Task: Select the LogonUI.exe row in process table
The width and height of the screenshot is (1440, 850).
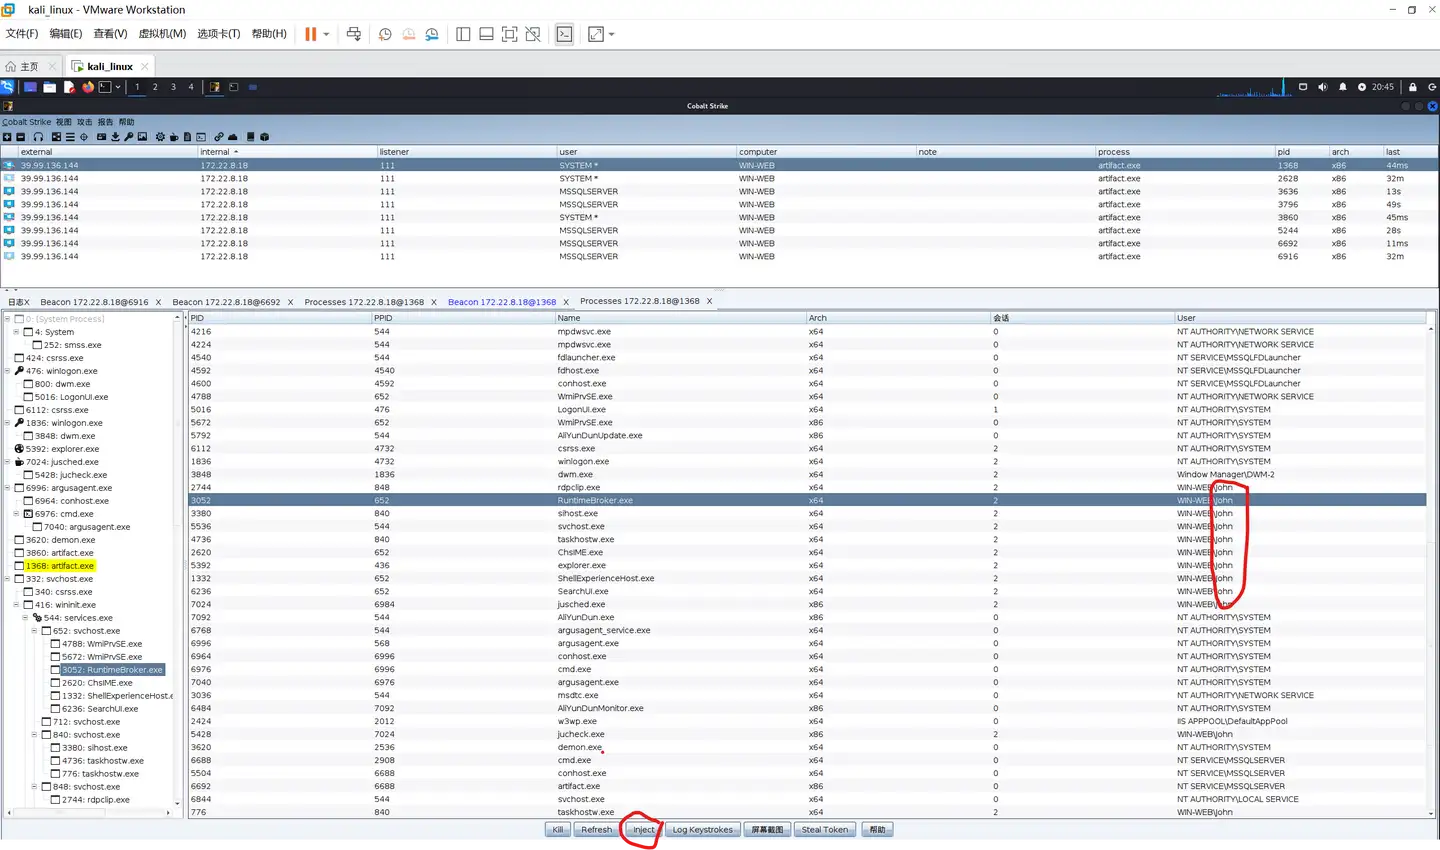Action: pos(808,410)
